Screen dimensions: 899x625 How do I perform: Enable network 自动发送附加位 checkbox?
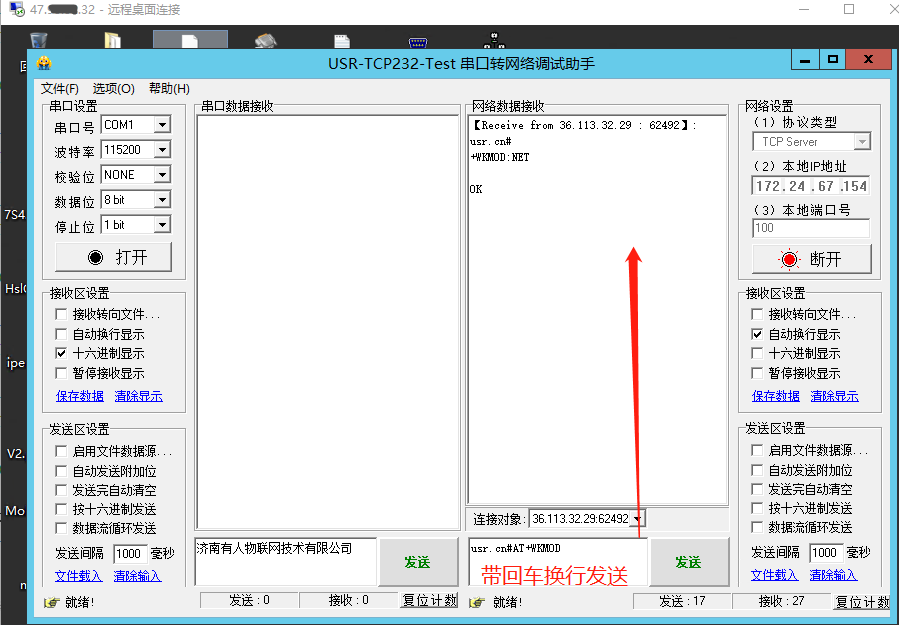[x=757, y=470]
